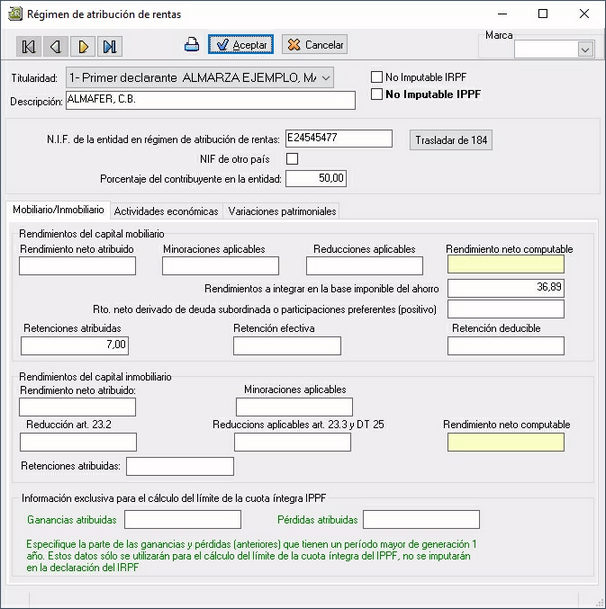Click inmobiliario Rendimiento neto computable yellow field
Image resolution: width=606 pixels, height=609 pixels.
506,442
